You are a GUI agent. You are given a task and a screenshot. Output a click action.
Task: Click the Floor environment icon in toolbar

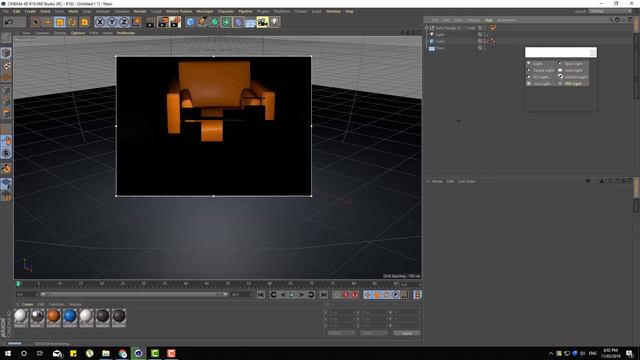[250, 22]
